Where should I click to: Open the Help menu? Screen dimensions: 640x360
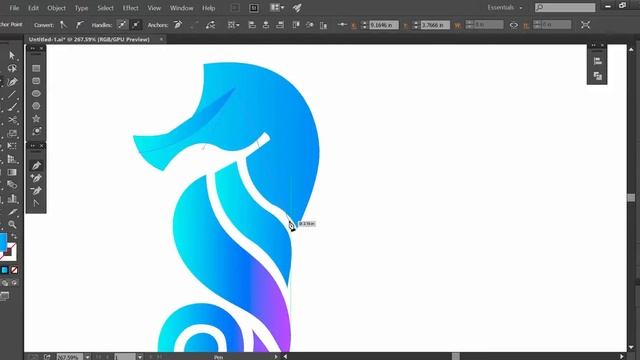(209, 8)
